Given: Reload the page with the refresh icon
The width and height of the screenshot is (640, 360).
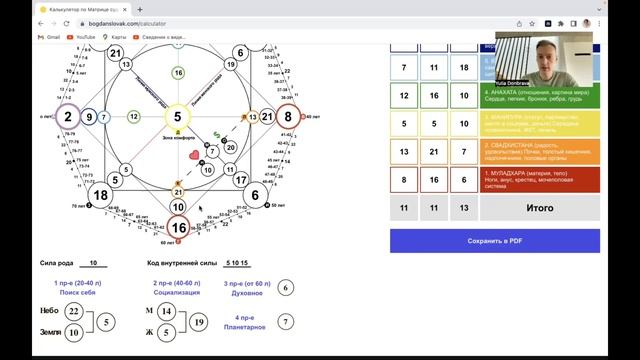Looking at the screenshot, I should click(x=67, y=24).
